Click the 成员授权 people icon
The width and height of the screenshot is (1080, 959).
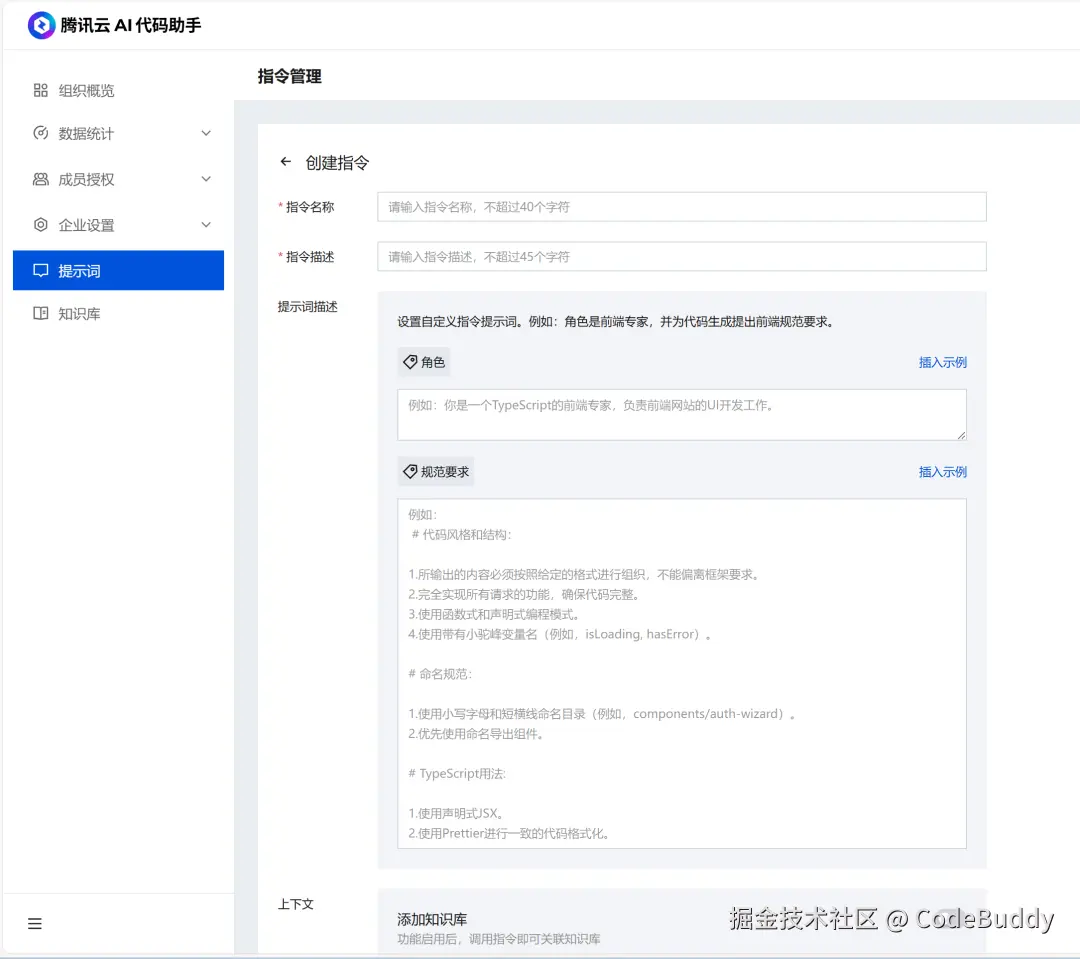(40, 179)
